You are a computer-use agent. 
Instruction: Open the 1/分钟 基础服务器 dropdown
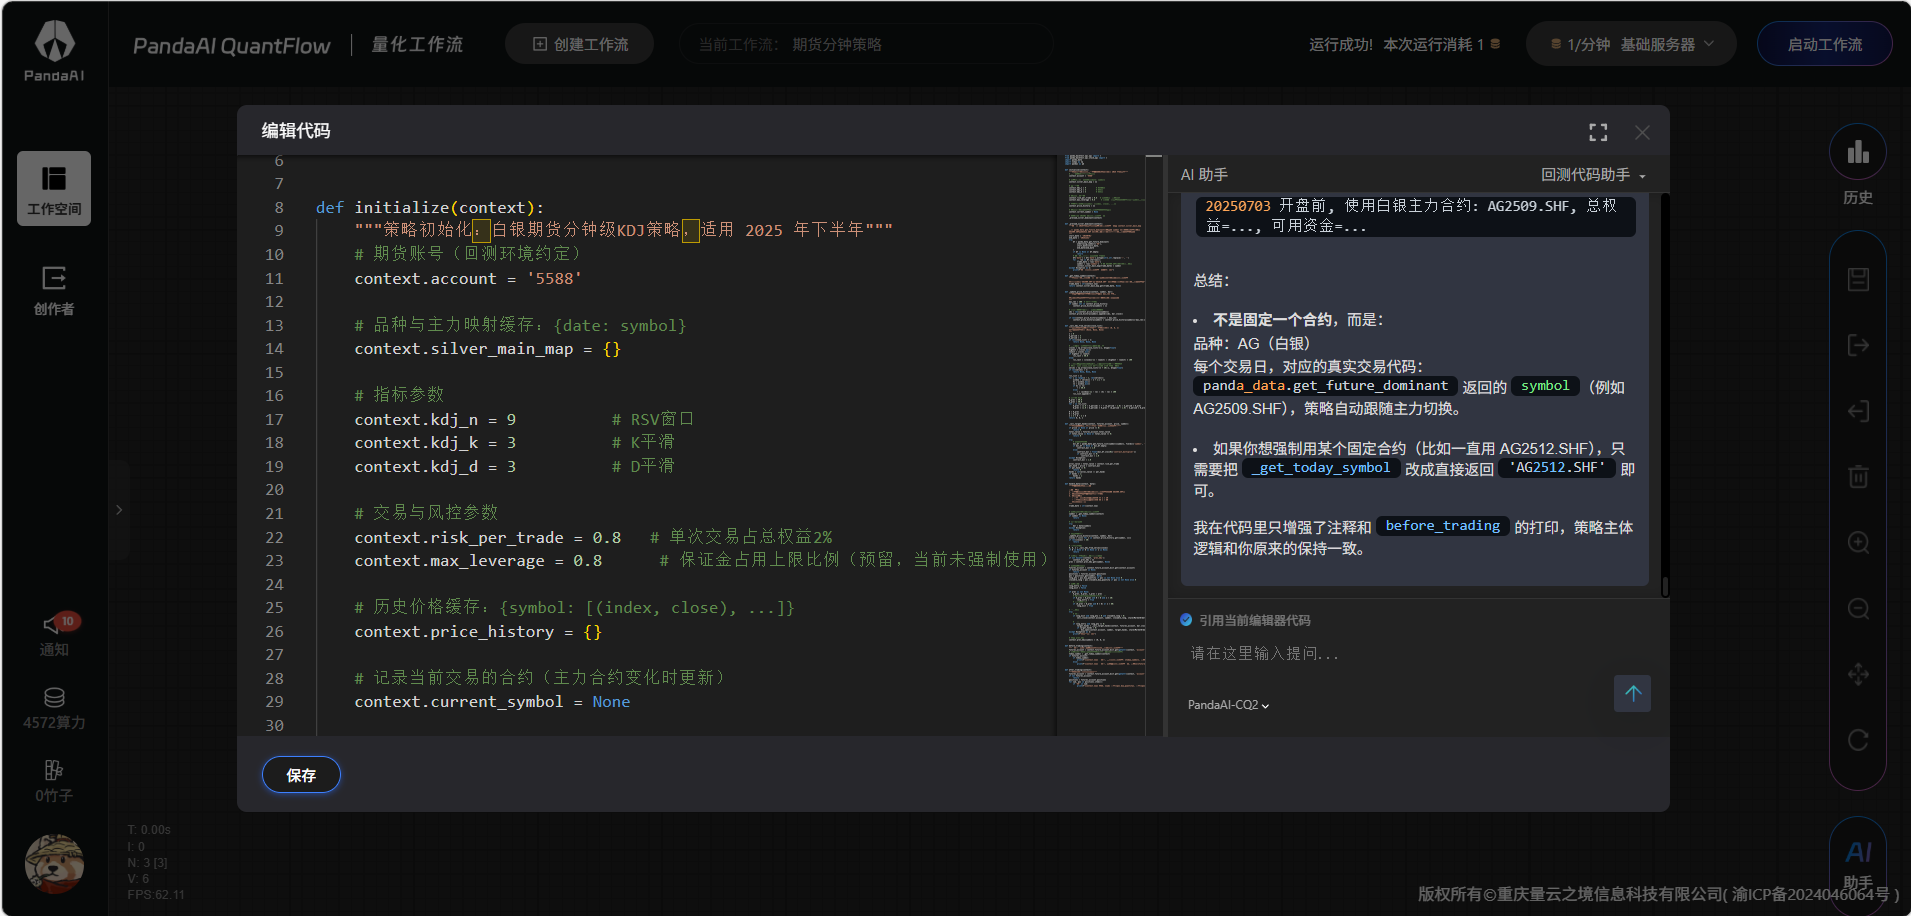[x=1631, y=44]
